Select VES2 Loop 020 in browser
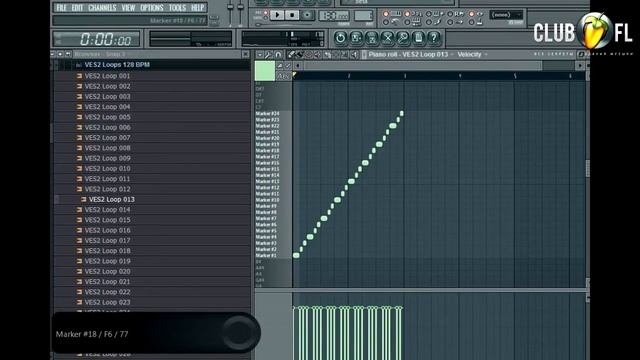Screen dimensions: 640x360 point(107,271)
